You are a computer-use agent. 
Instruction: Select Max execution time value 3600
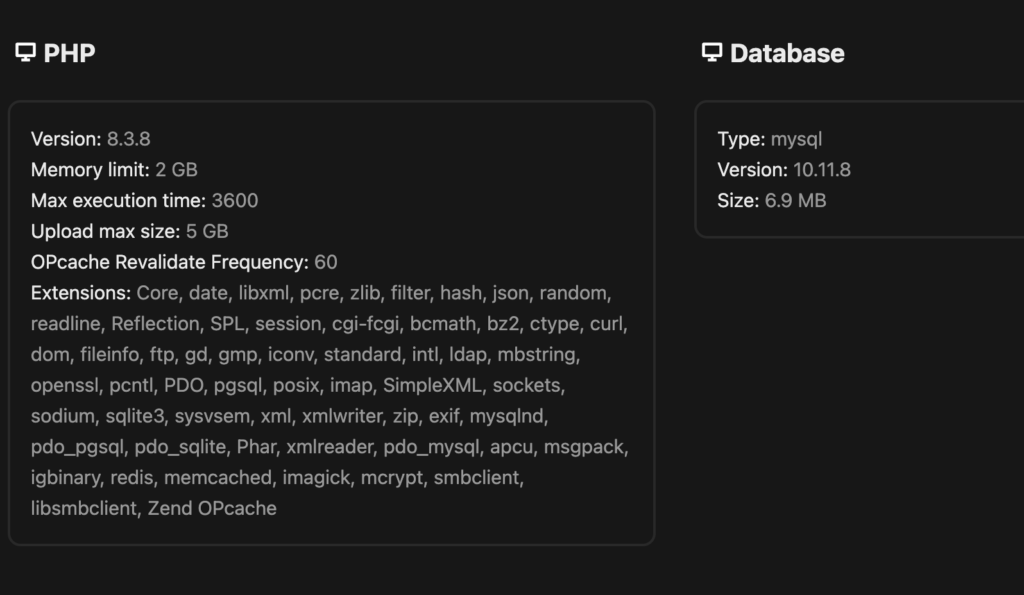[235, 201]
